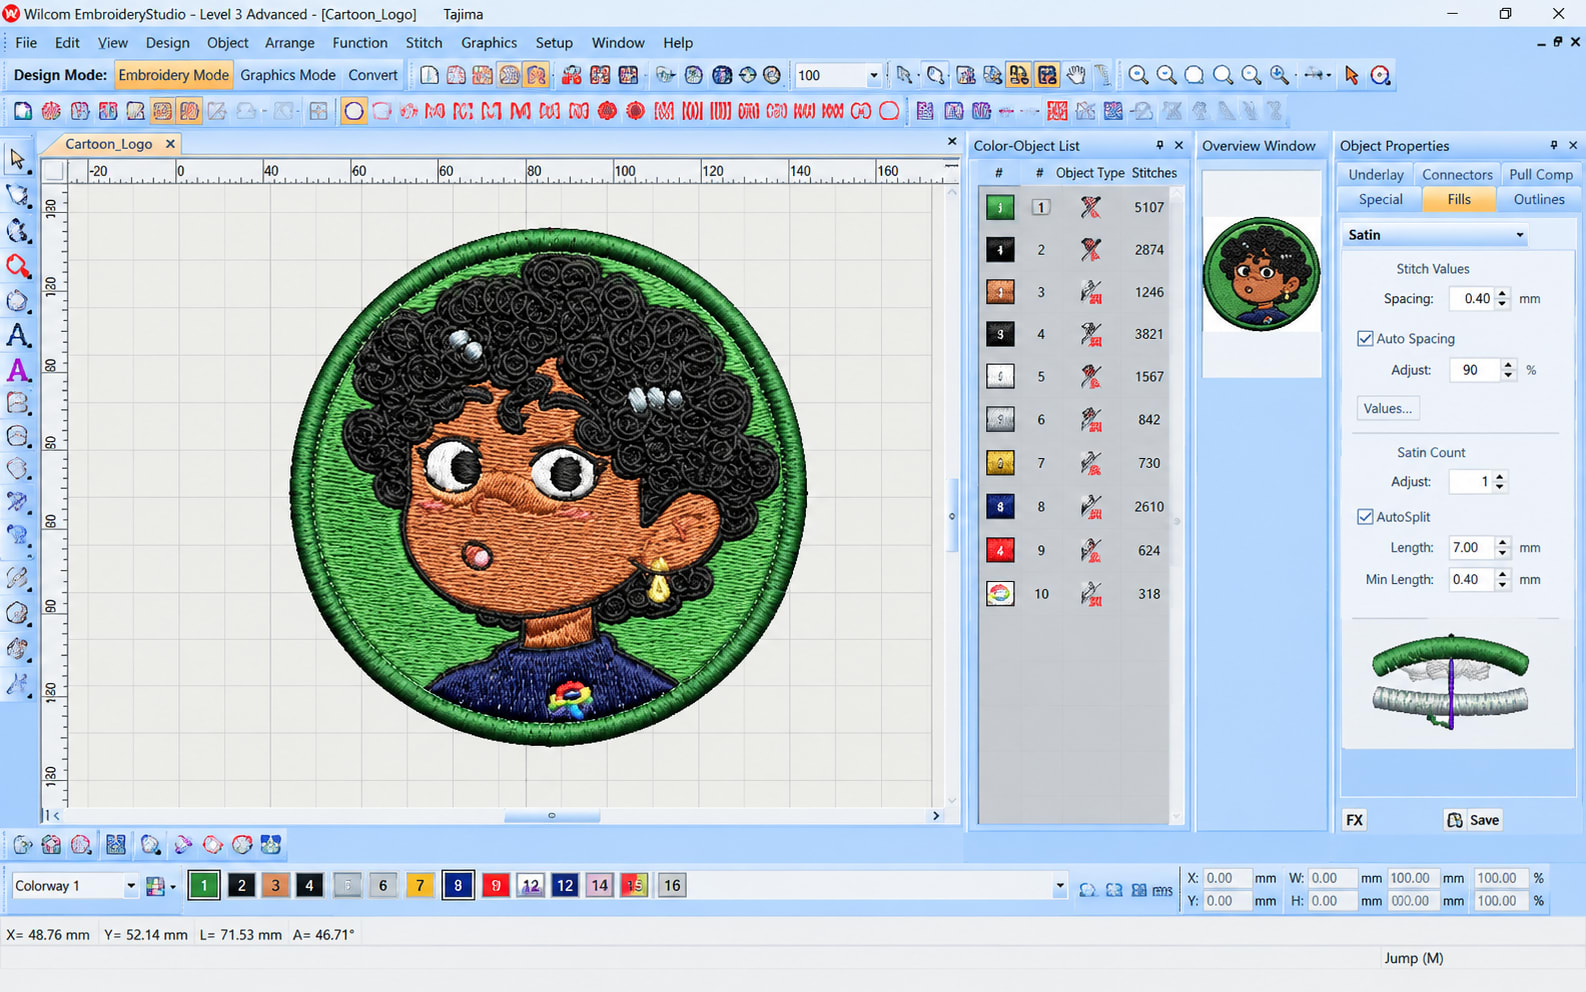Activate the hand Pan tool
Screen dimensions: 1586x992
pos(1075,75)
